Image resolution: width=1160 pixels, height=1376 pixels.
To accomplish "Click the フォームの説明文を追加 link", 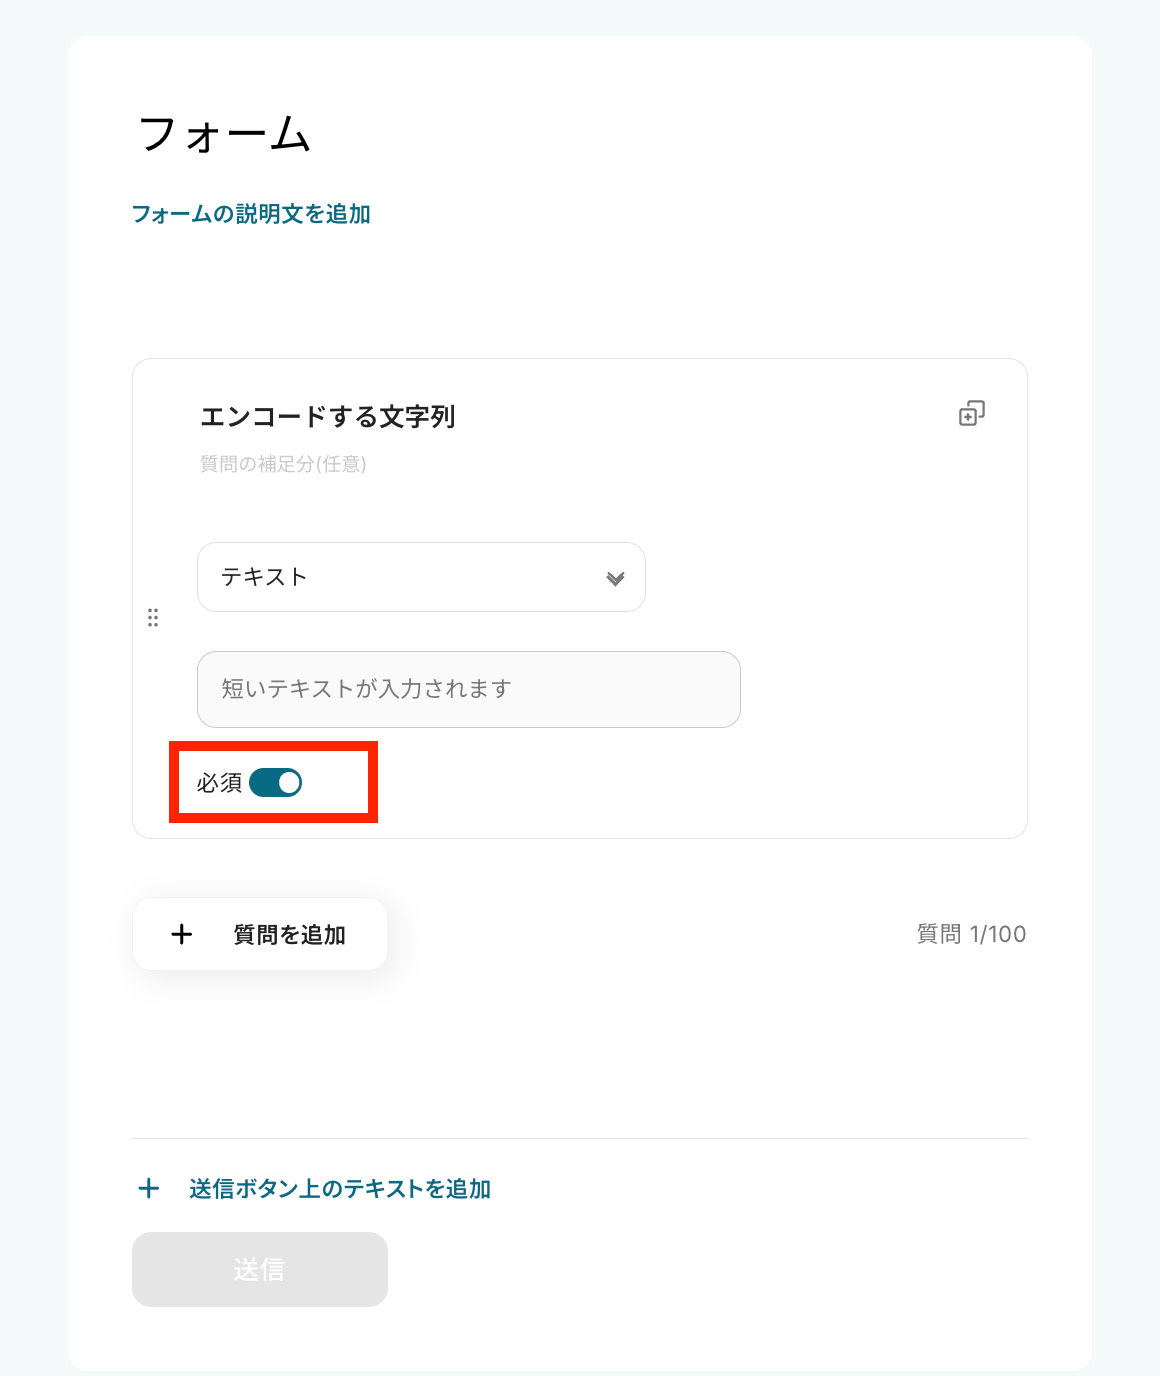I will 251,214.
